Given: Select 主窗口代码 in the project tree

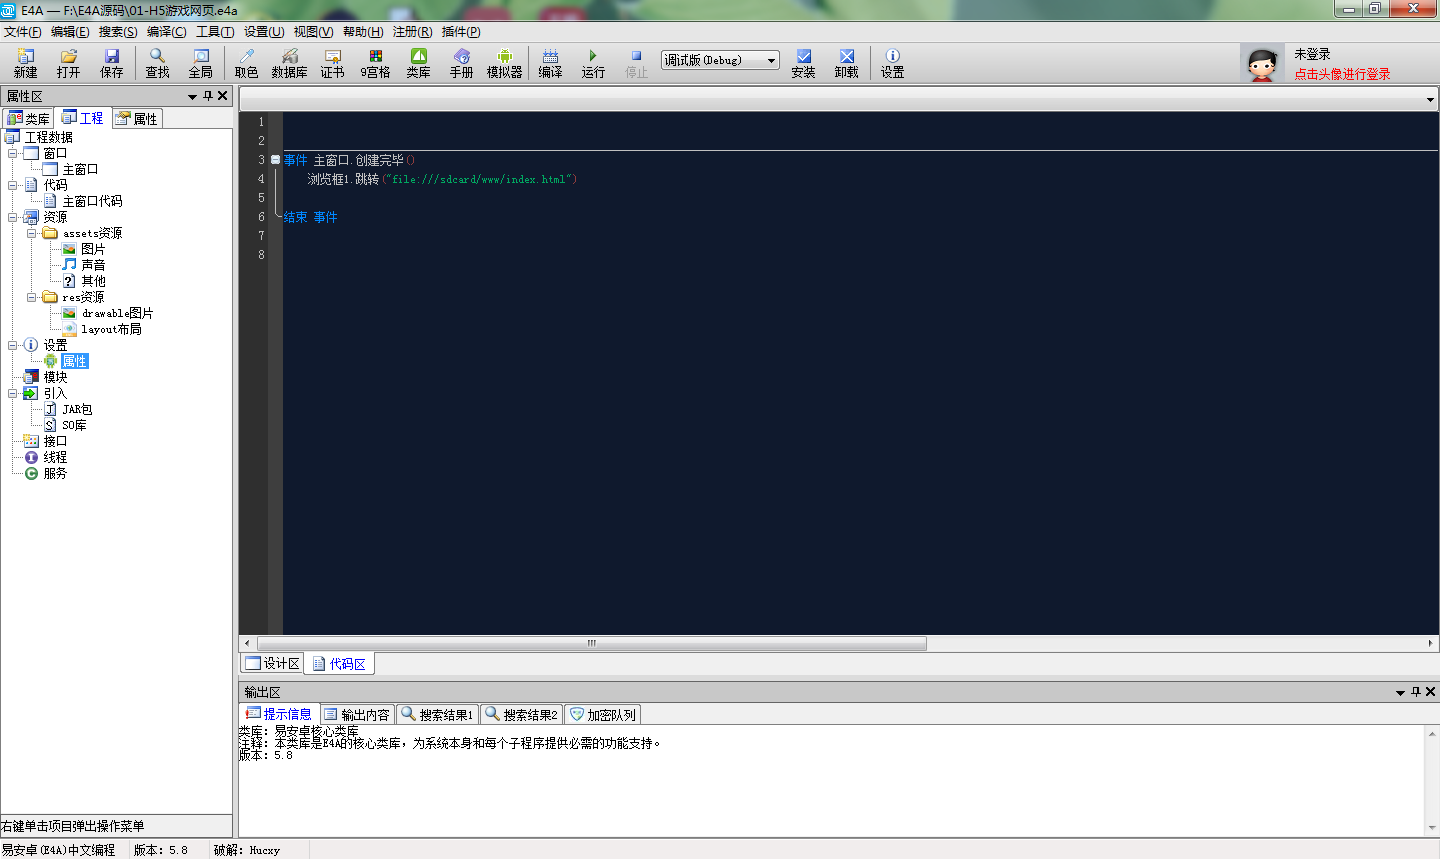Looking at the screenshot, I should 92,201.
